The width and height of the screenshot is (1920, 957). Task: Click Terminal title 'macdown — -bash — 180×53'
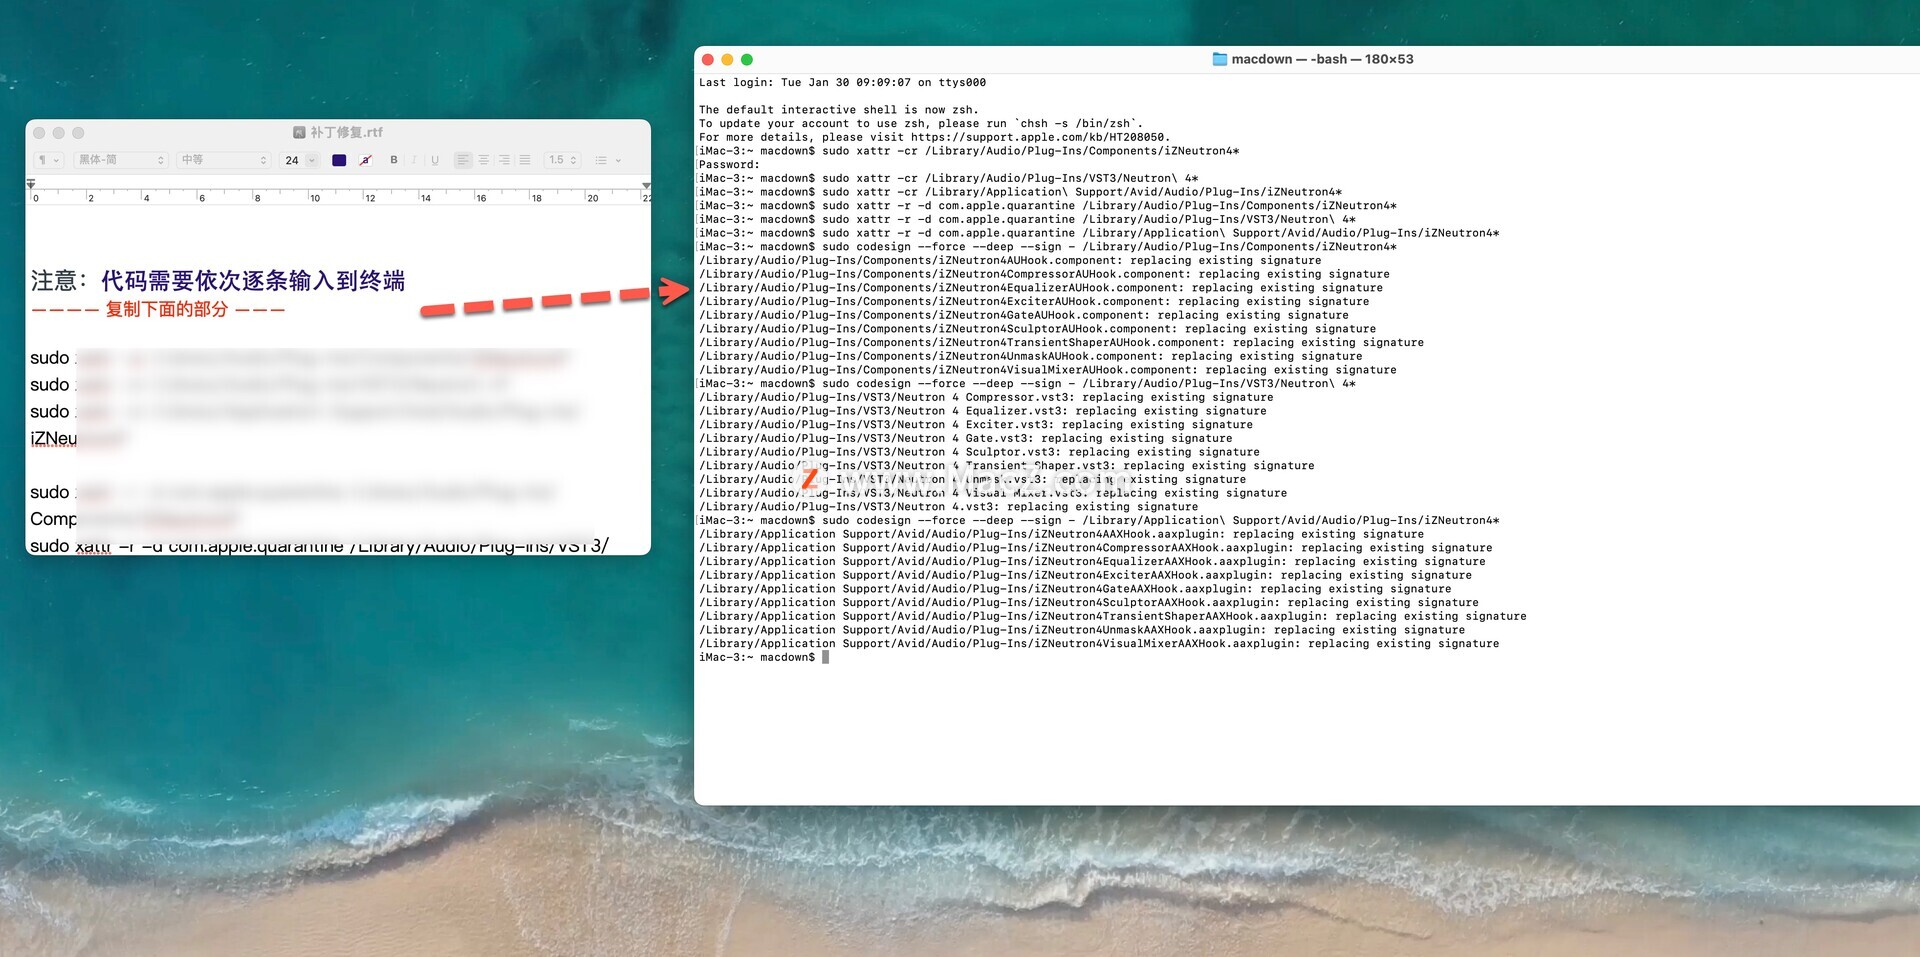tap(1322, 59)
